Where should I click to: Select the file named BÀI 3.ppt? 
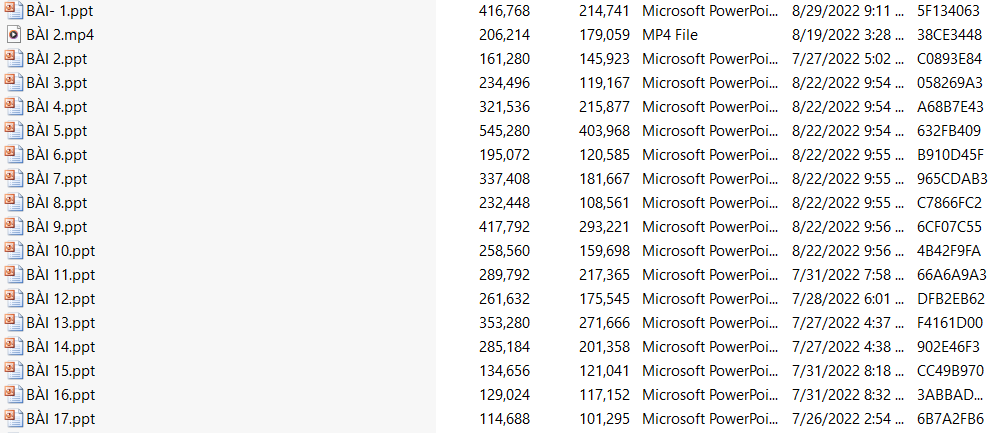[x=57, y=82]
